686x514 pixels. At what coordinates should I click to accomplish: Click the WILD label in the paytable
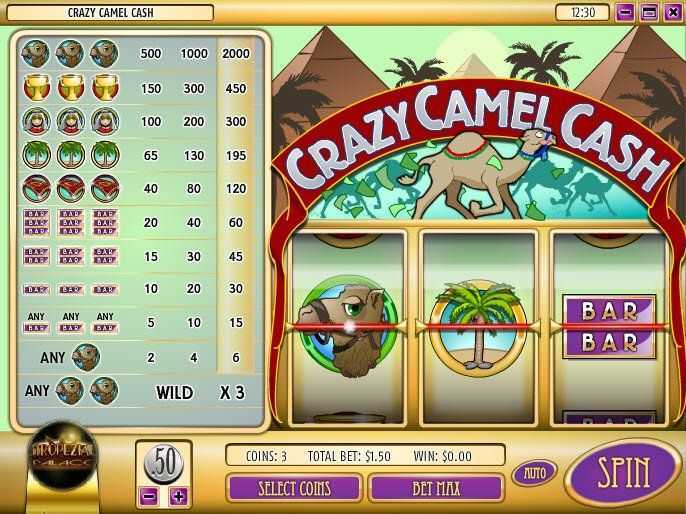[x=175, y=392]
